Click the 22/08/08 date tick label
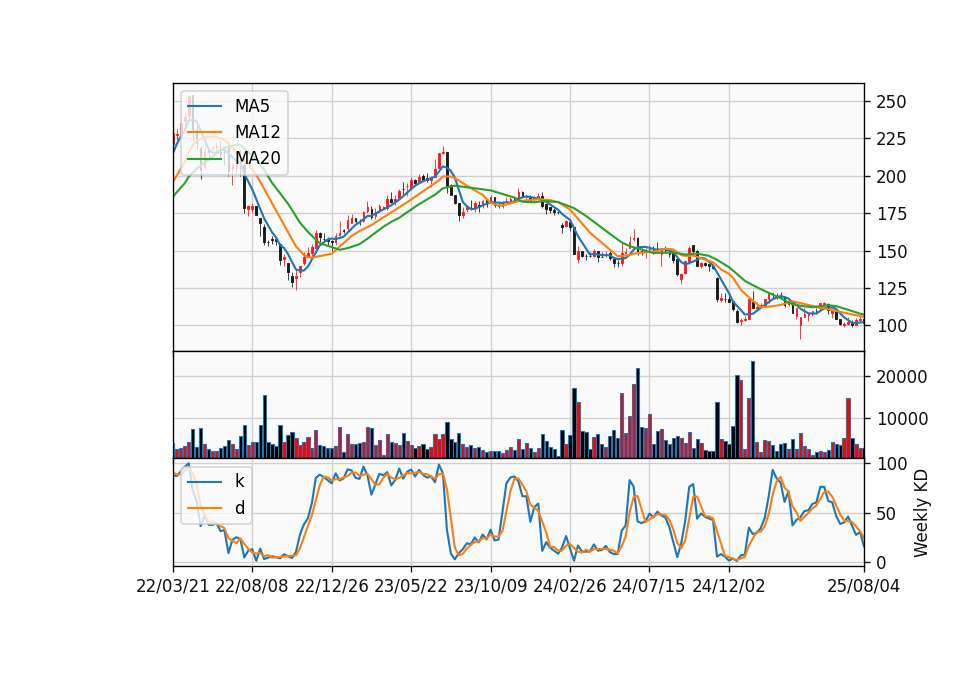This screenshot has width=960, height=690. pos(252,586)
